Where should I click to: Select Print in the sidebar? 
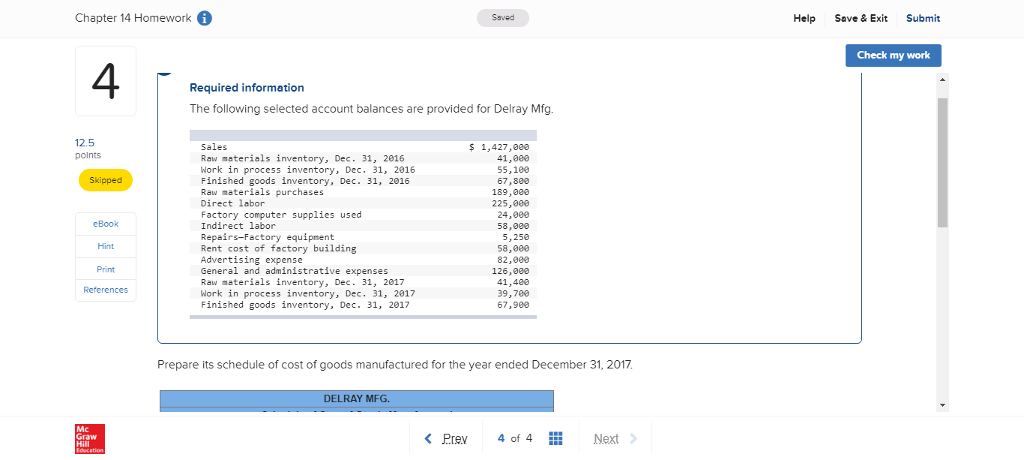[106, 269]
